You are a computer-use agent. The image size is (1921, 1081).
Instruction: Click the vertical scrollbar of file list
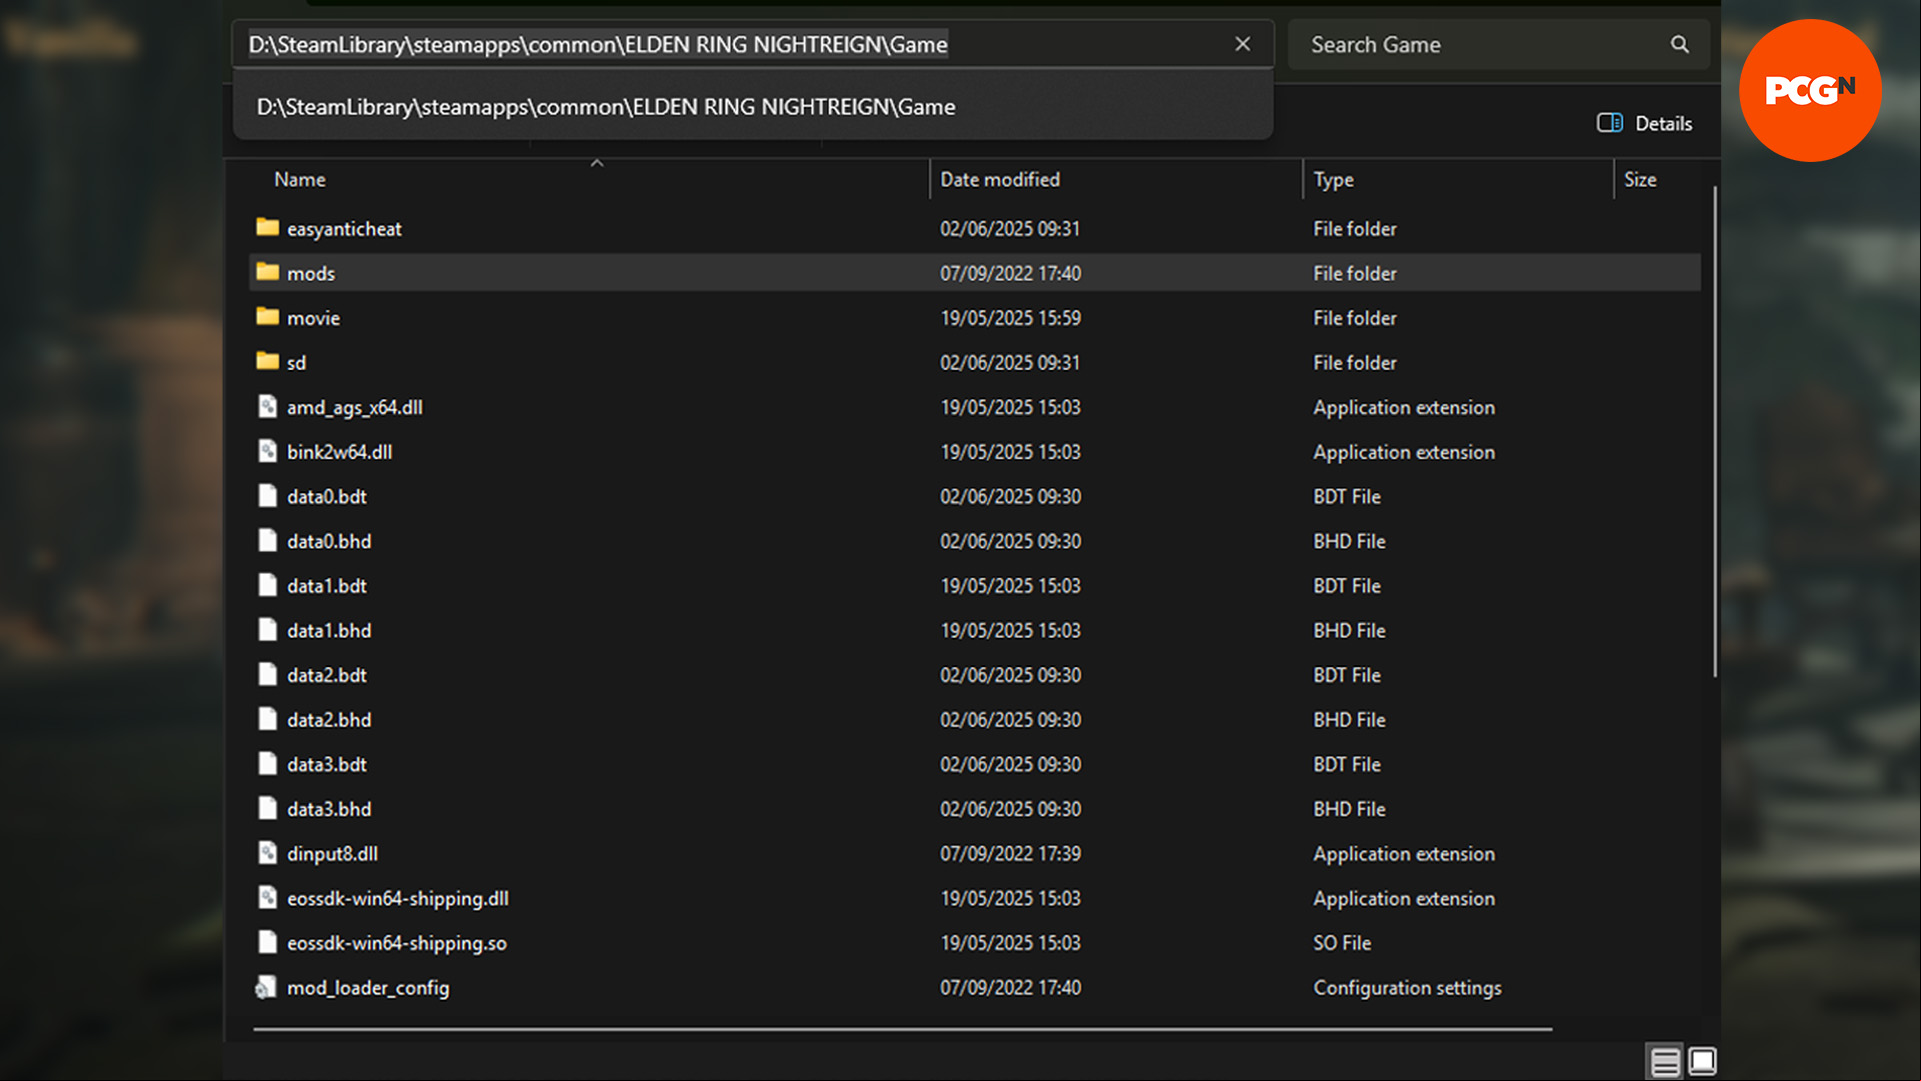1714,432
